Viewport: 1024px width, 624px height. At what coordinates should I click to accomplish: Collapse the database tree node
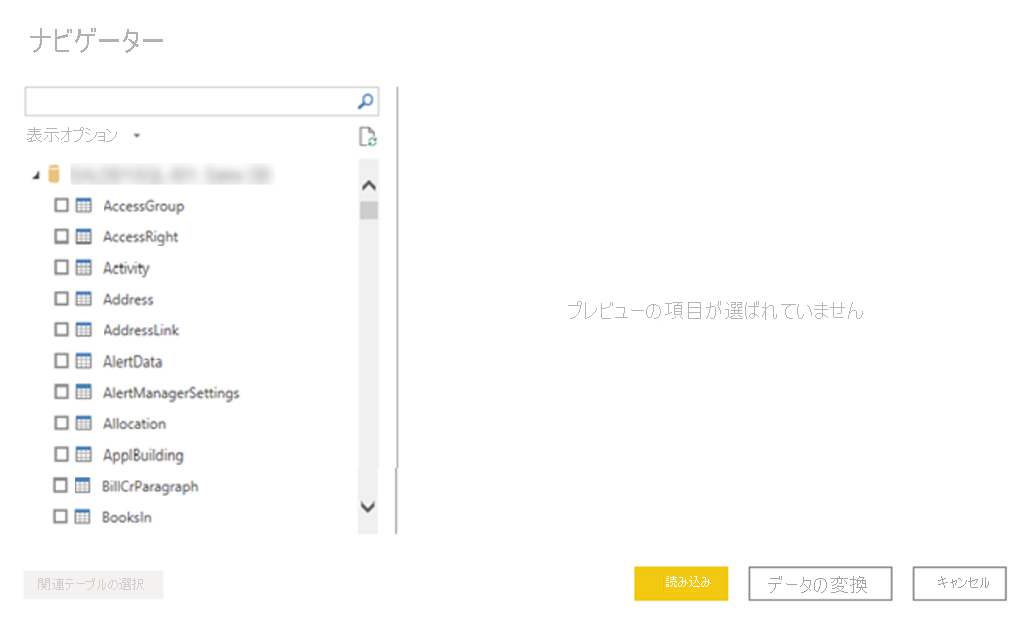(37, 176)
